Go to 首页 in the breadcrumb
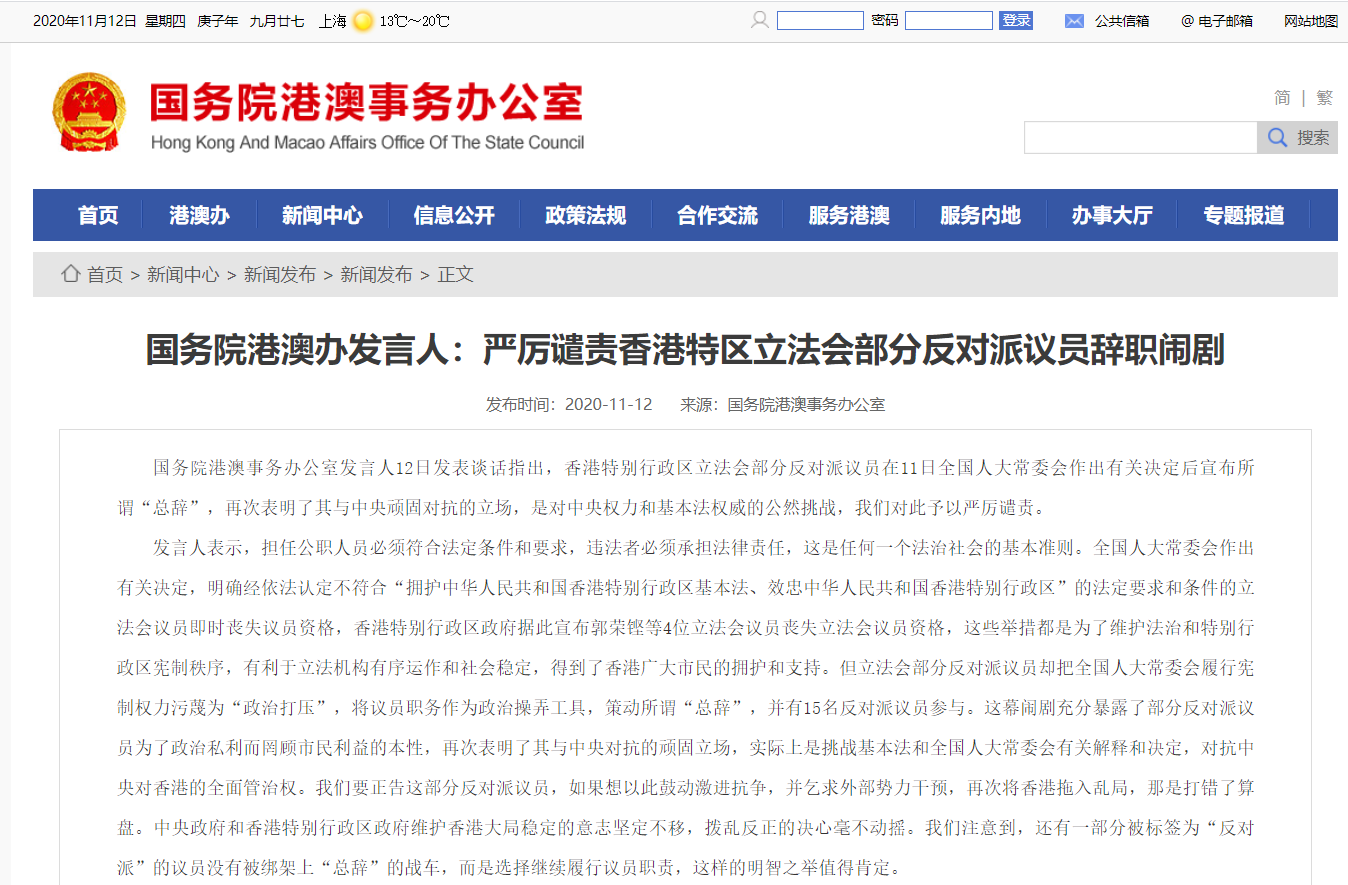 coord(105,274)
